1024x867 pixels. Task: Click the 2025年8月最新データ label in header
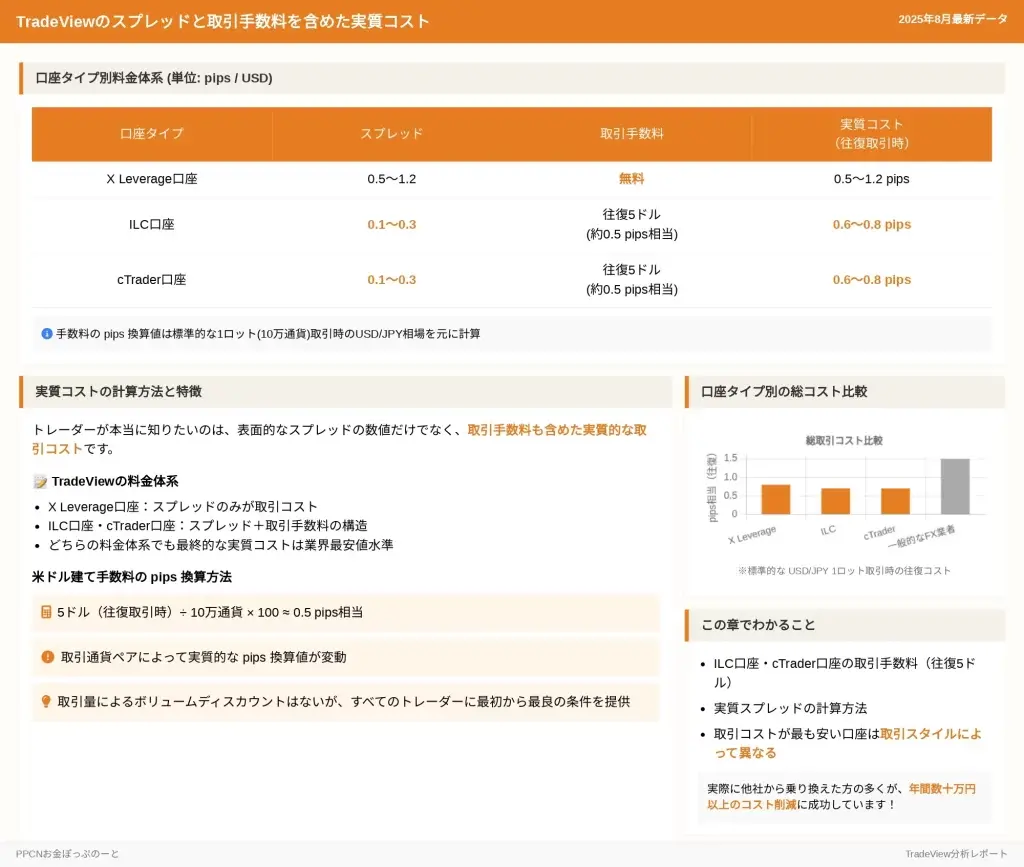(952, 20)
